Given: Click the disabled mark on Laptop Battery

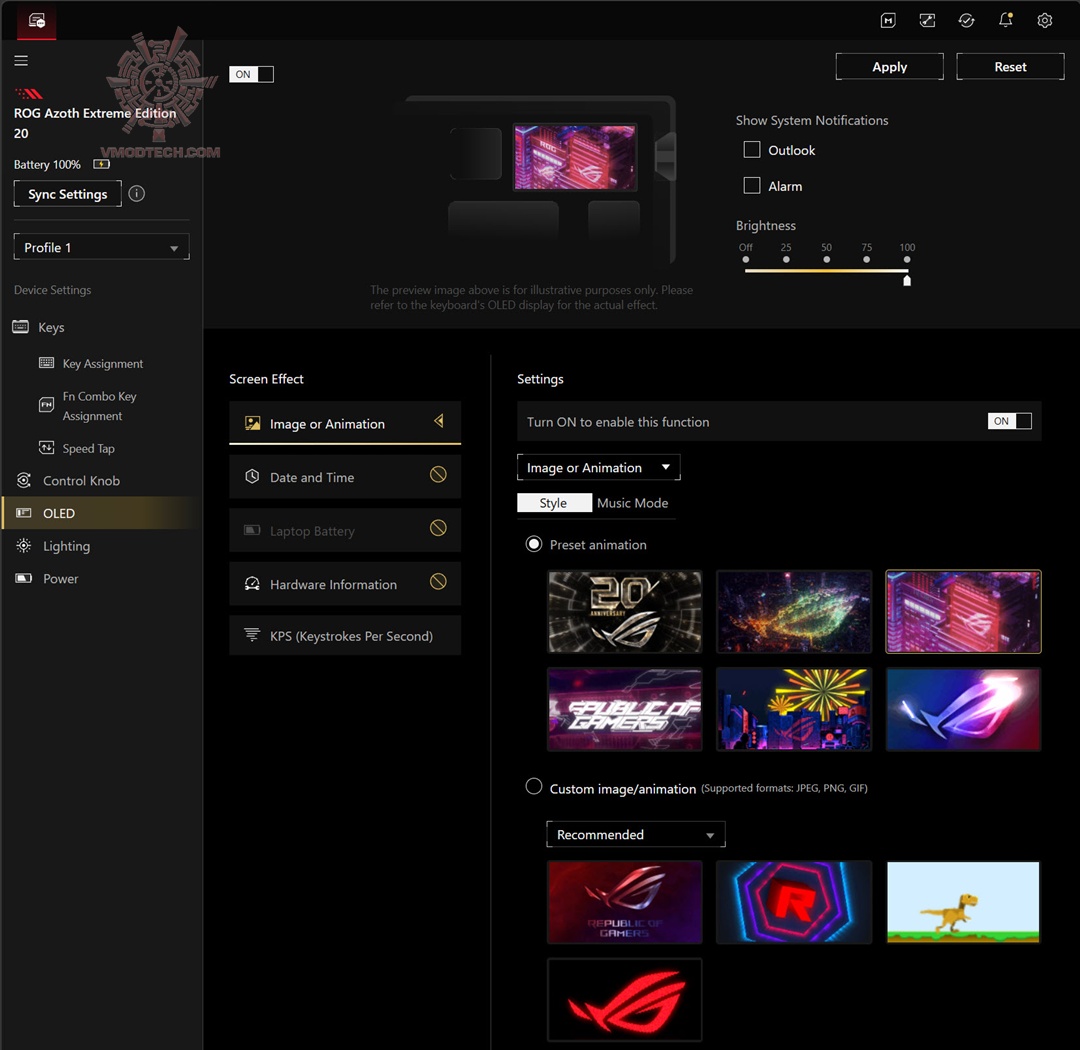Looking at the screenshot, I should 438,528.
